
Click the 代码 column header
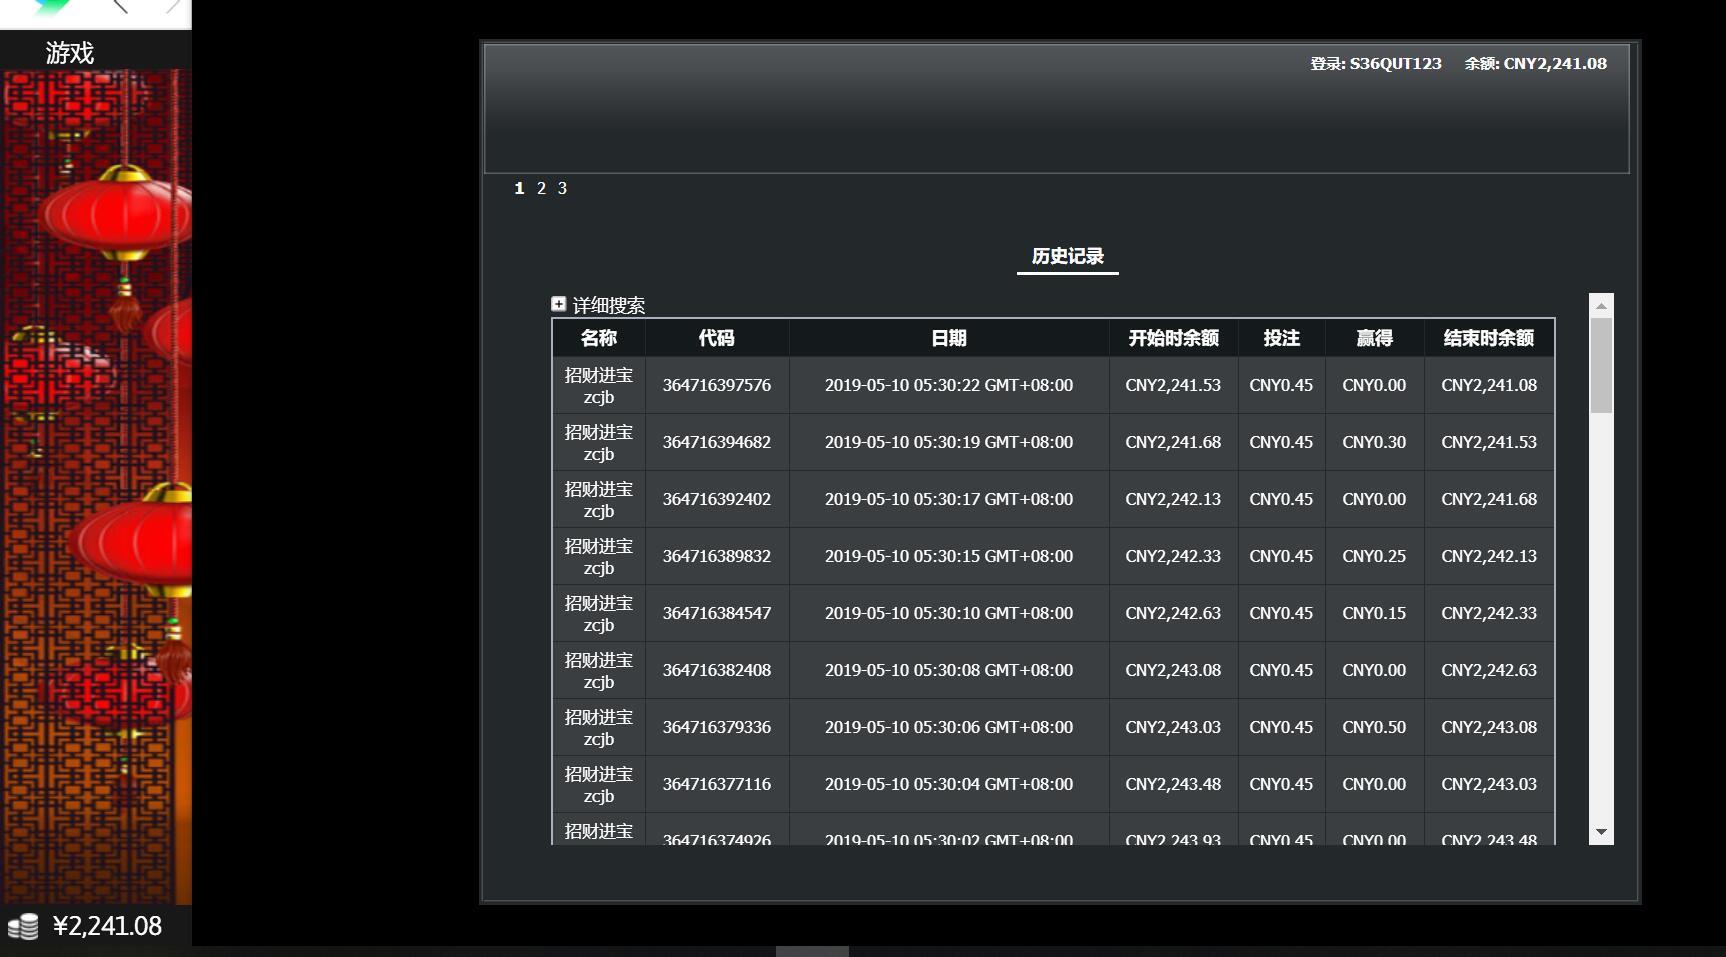[717, 338]
